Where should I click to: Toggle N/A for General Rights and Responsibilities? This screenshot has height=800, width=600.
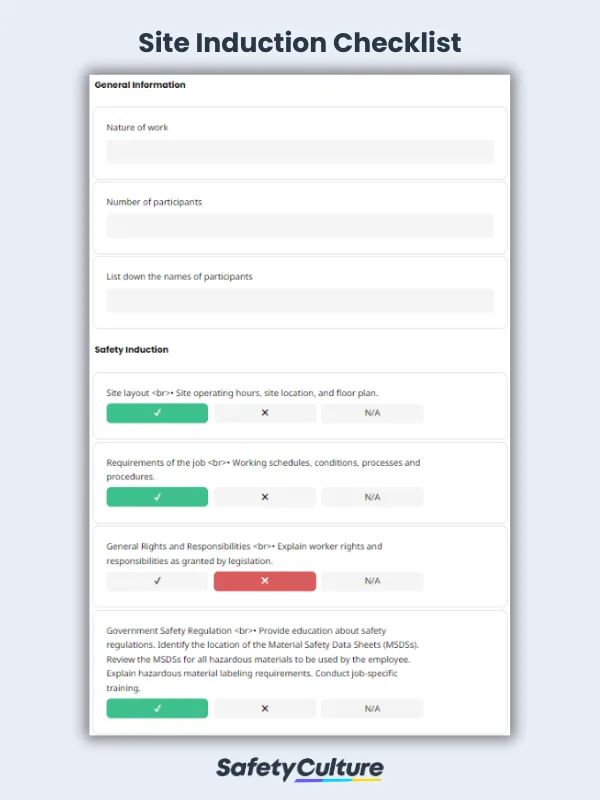371,581
